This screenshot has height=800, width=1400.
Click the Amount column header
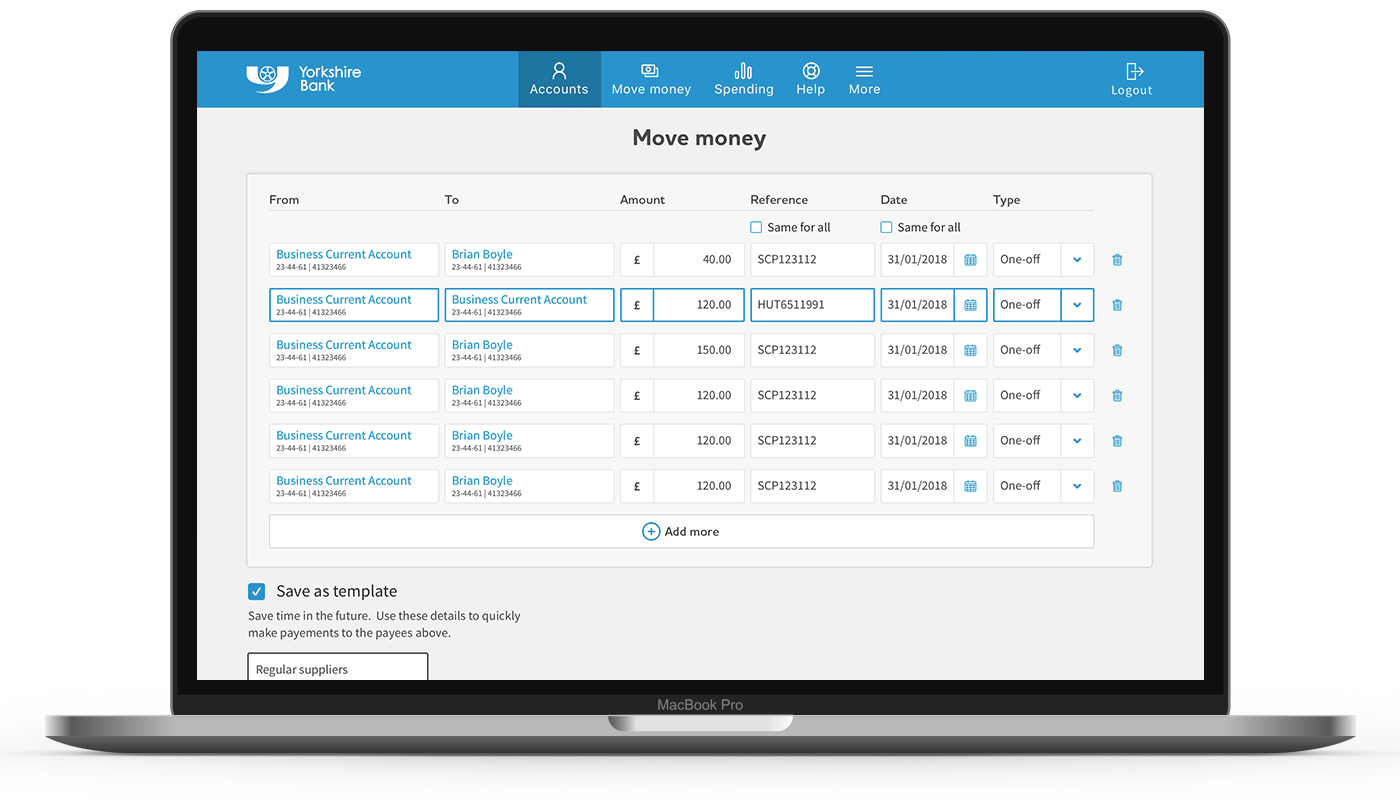click(x=642, y=200)
